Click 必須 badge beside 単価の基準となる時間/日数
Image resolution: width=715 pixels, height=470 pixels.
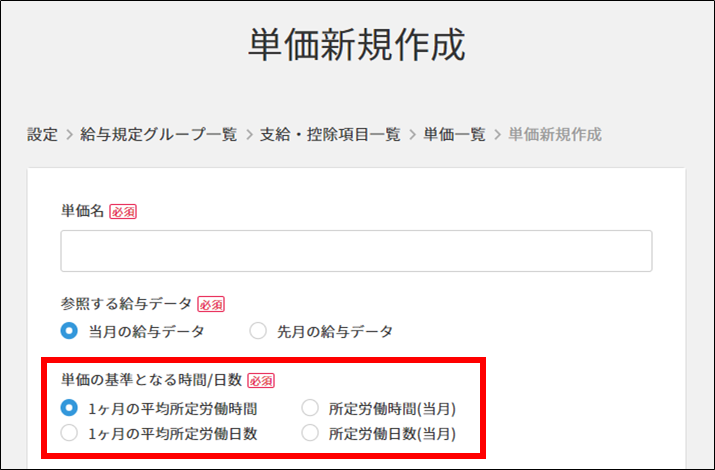coord(261,381)
